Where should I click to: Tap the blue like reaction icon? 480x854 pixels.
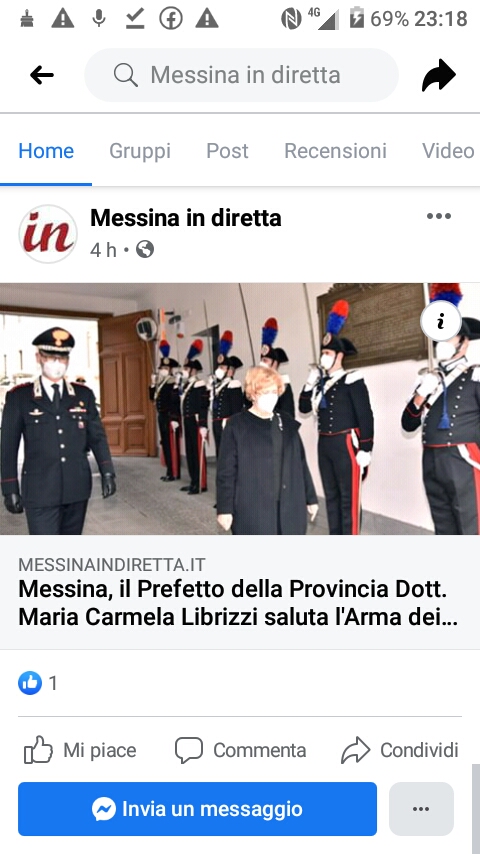pos(30,683)
